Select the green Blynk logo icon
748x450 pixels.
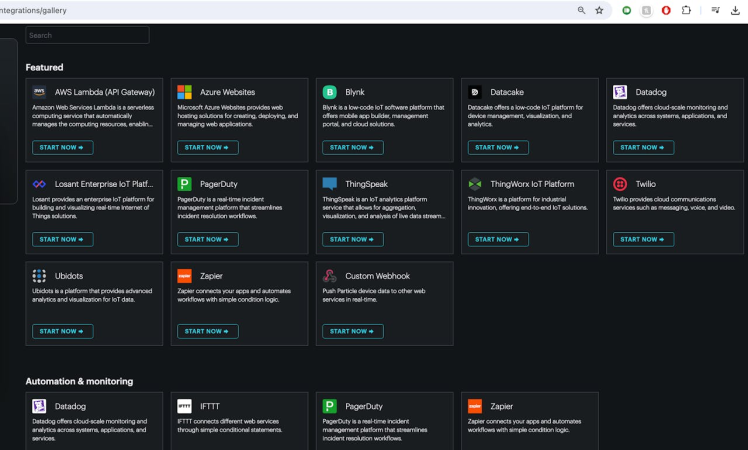(329, 92)
